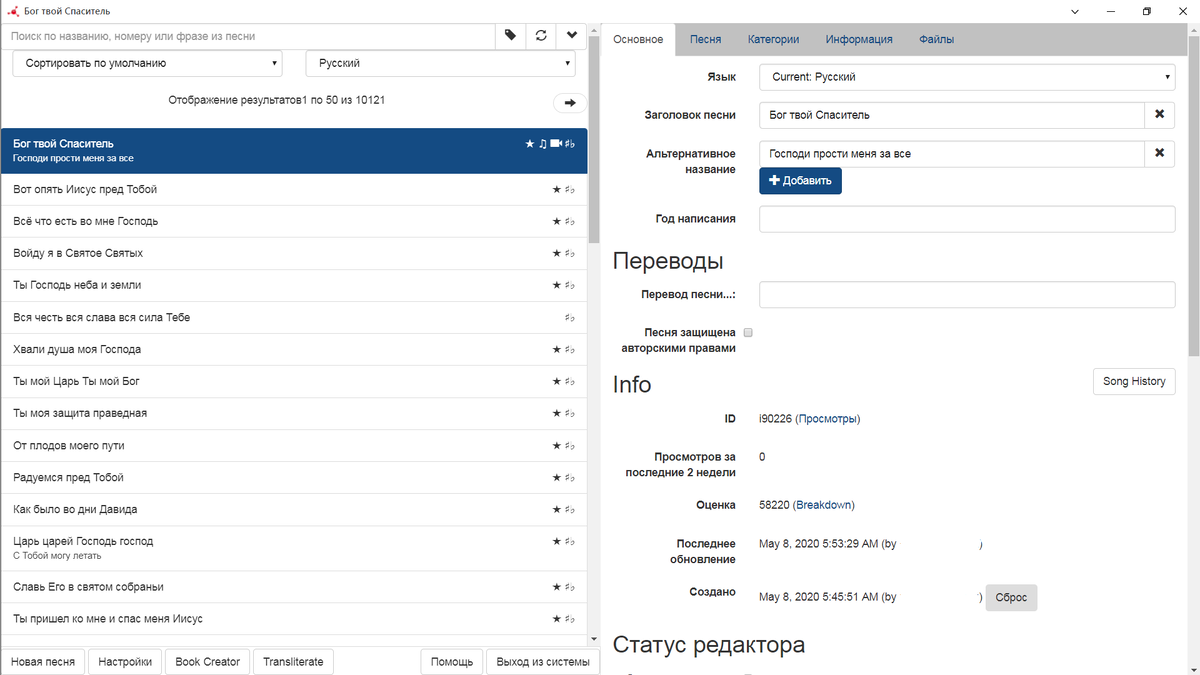1200x675 pixels.
Task: Click the app logo in title bar
Action: tap(12, 11)
